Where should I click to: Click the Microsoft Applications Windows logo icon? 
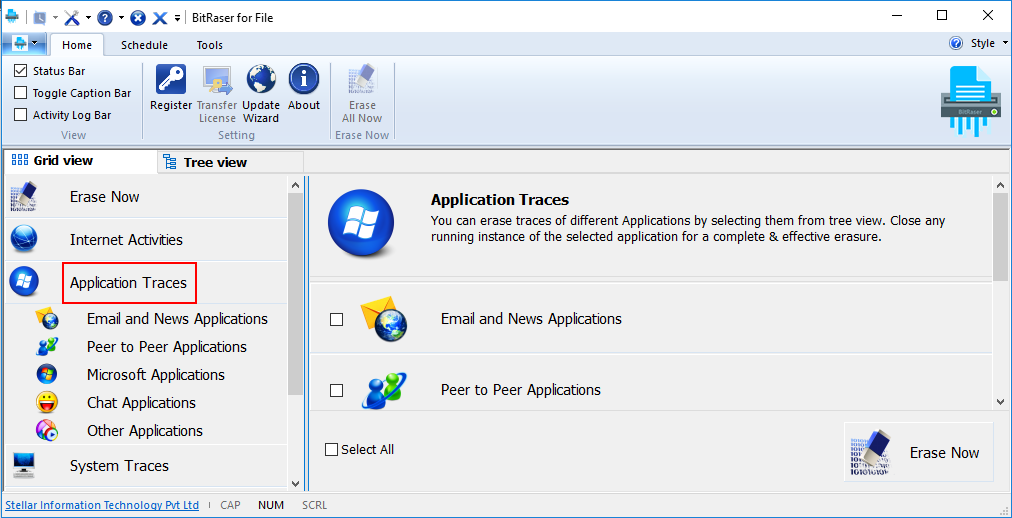coord(47,374)
